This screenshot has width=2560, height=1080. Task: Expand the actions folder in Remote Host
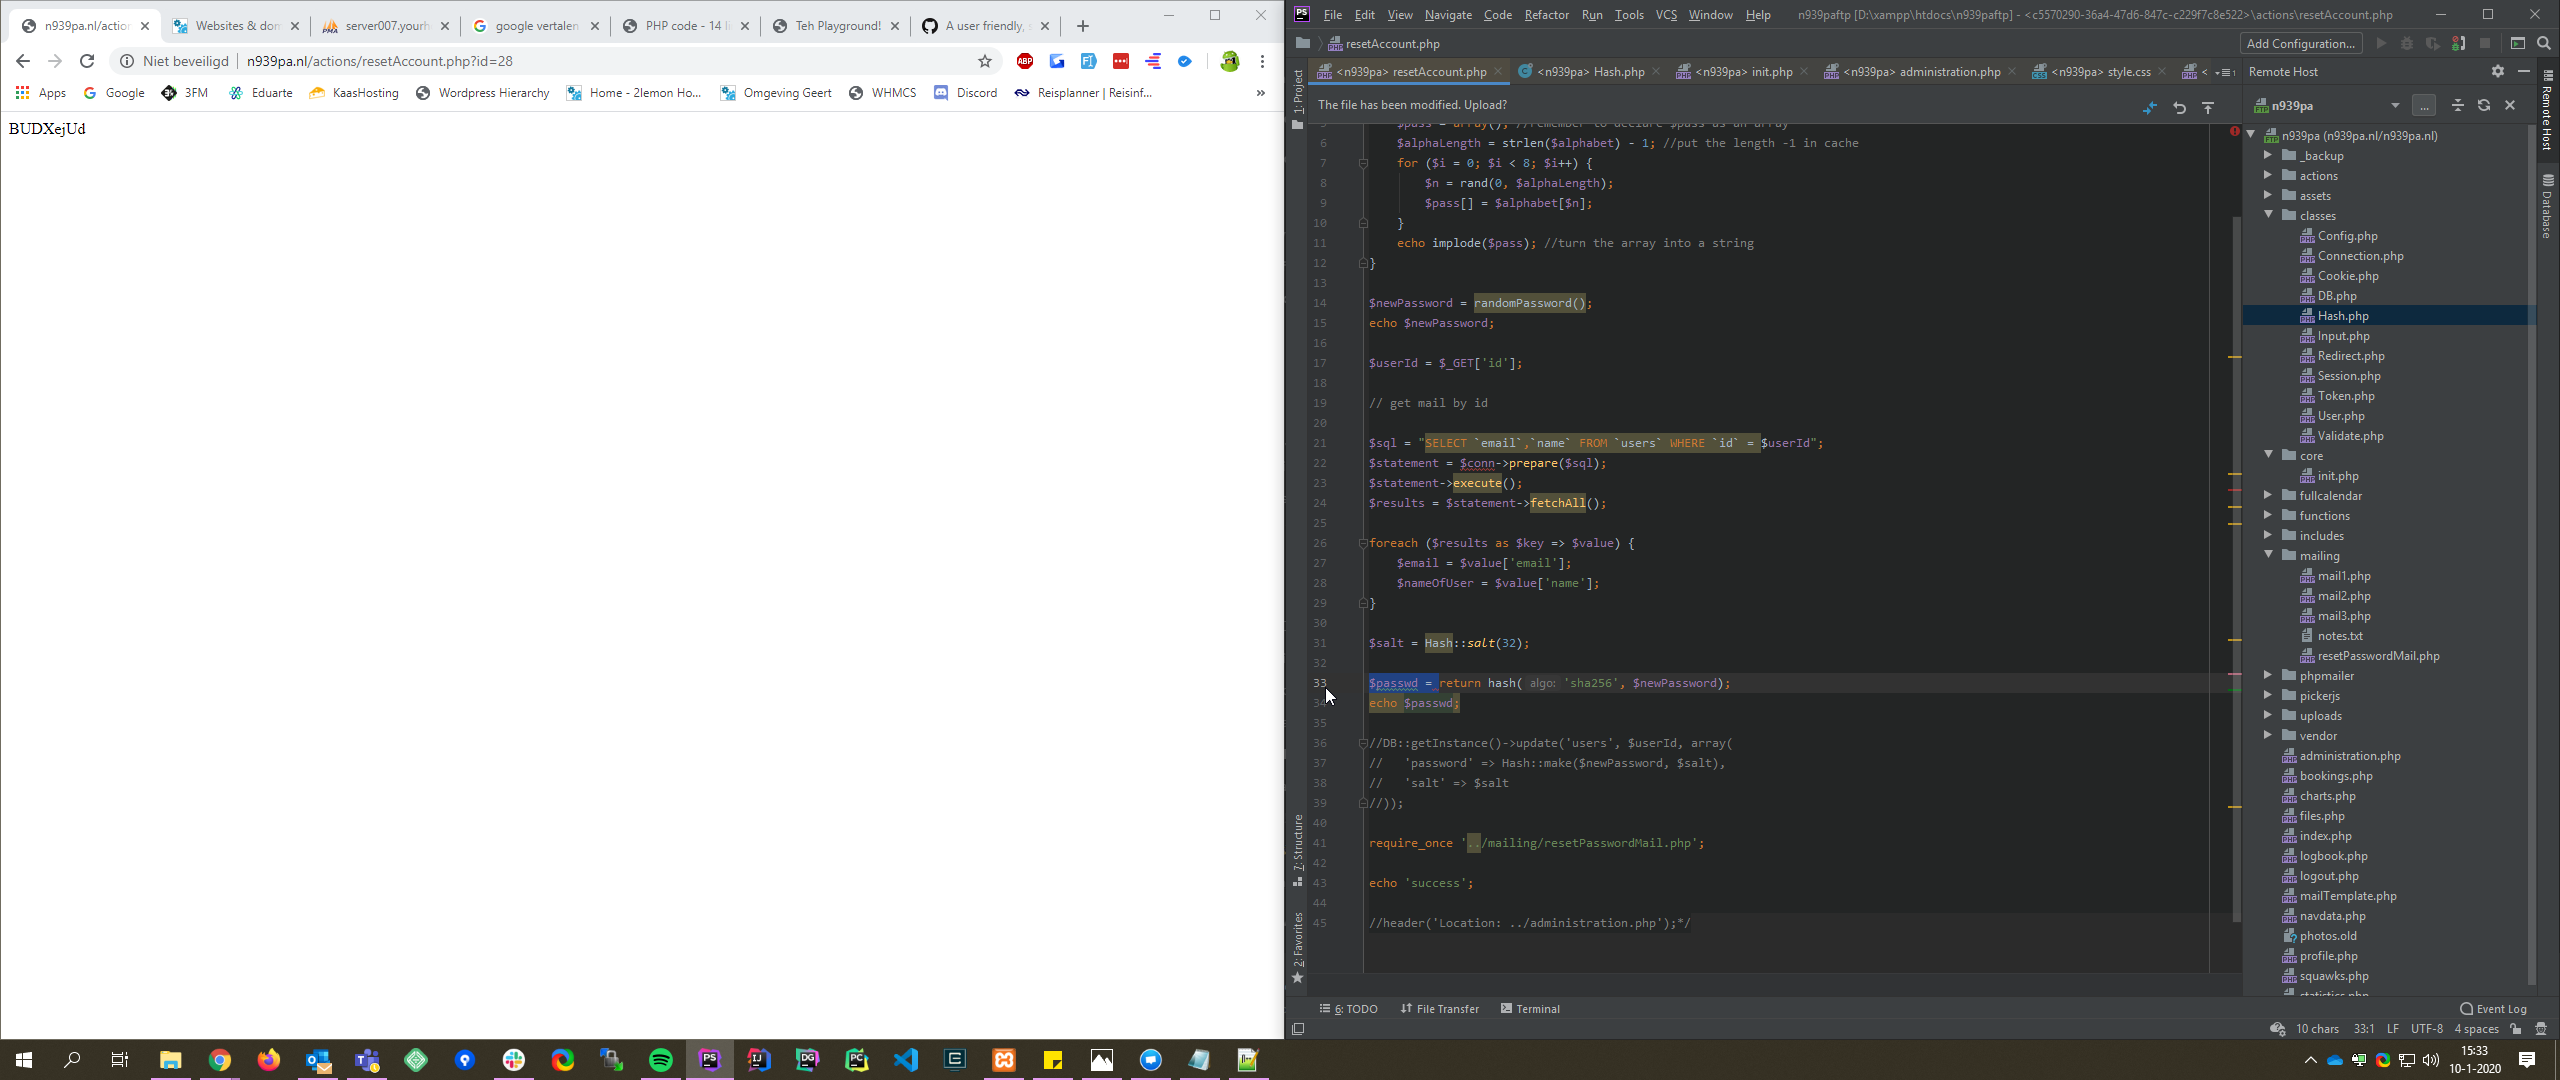pyautogui.click(x=2268, y=175)
